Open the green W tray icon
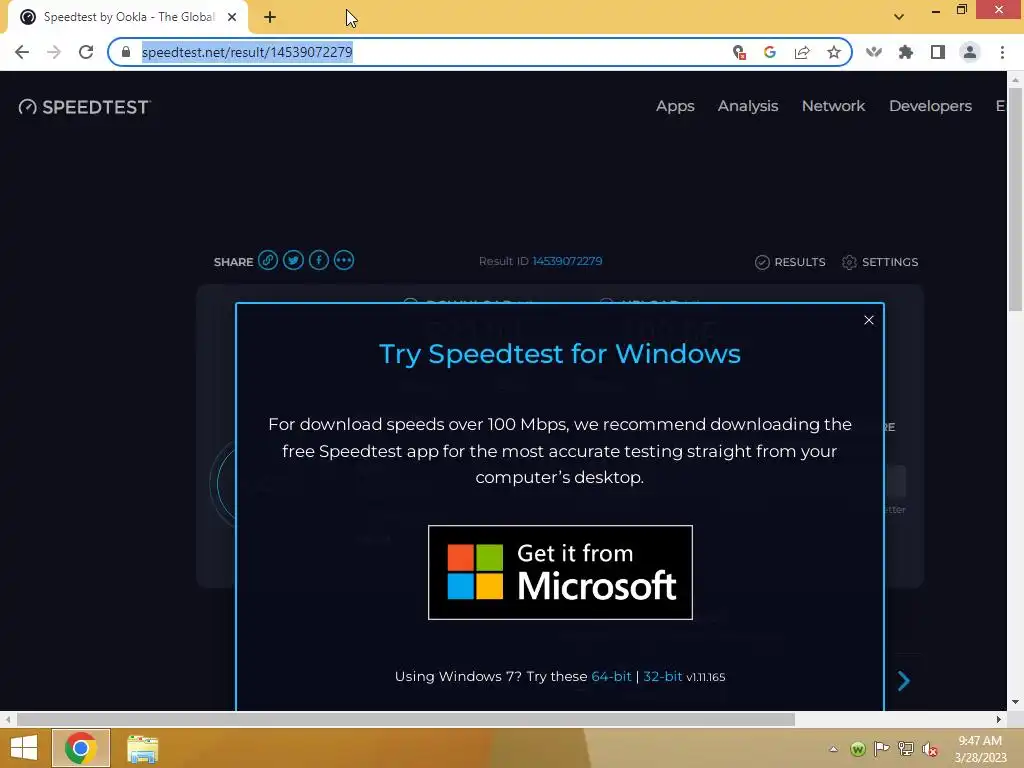 click(x=858, y=749)
